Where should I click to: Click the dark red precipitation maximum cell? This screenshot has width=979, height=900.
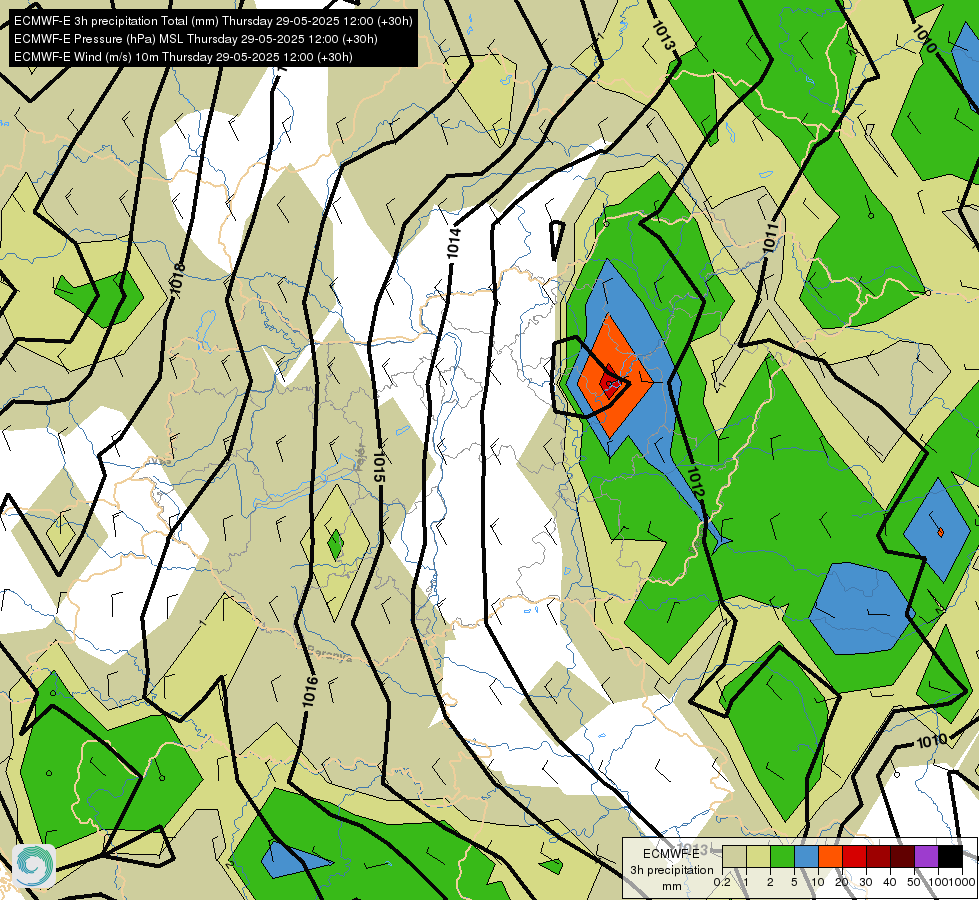coord(609,382)
